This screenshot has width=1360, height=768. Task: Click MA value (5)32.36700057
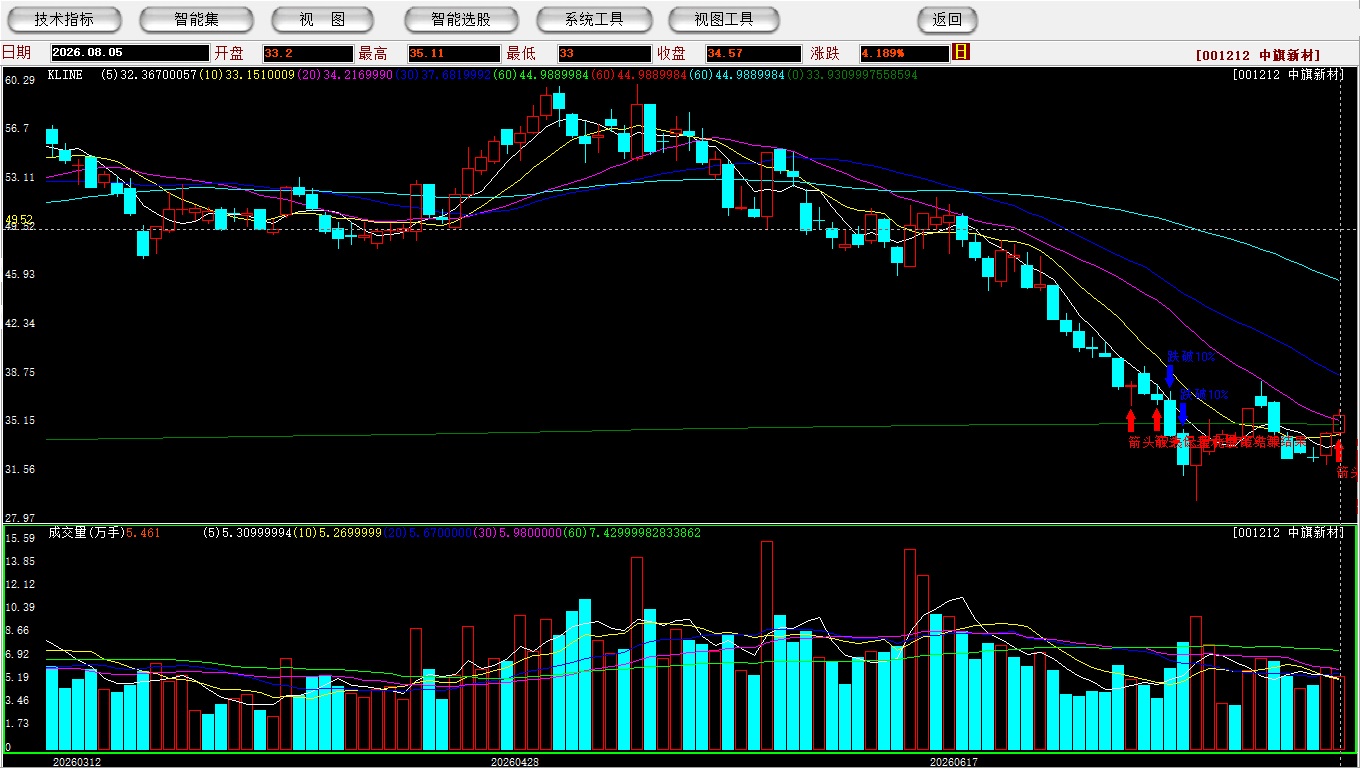tap(148, 75)
